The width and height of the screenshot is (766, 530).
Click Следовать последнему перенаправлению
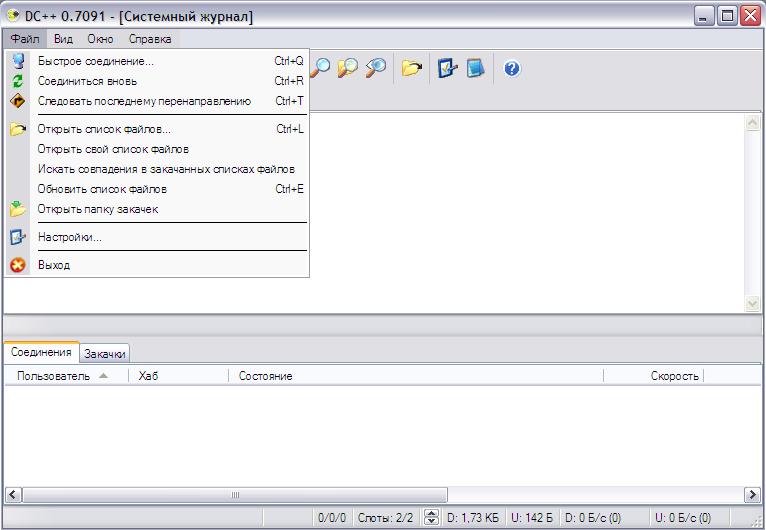(144, 101)
